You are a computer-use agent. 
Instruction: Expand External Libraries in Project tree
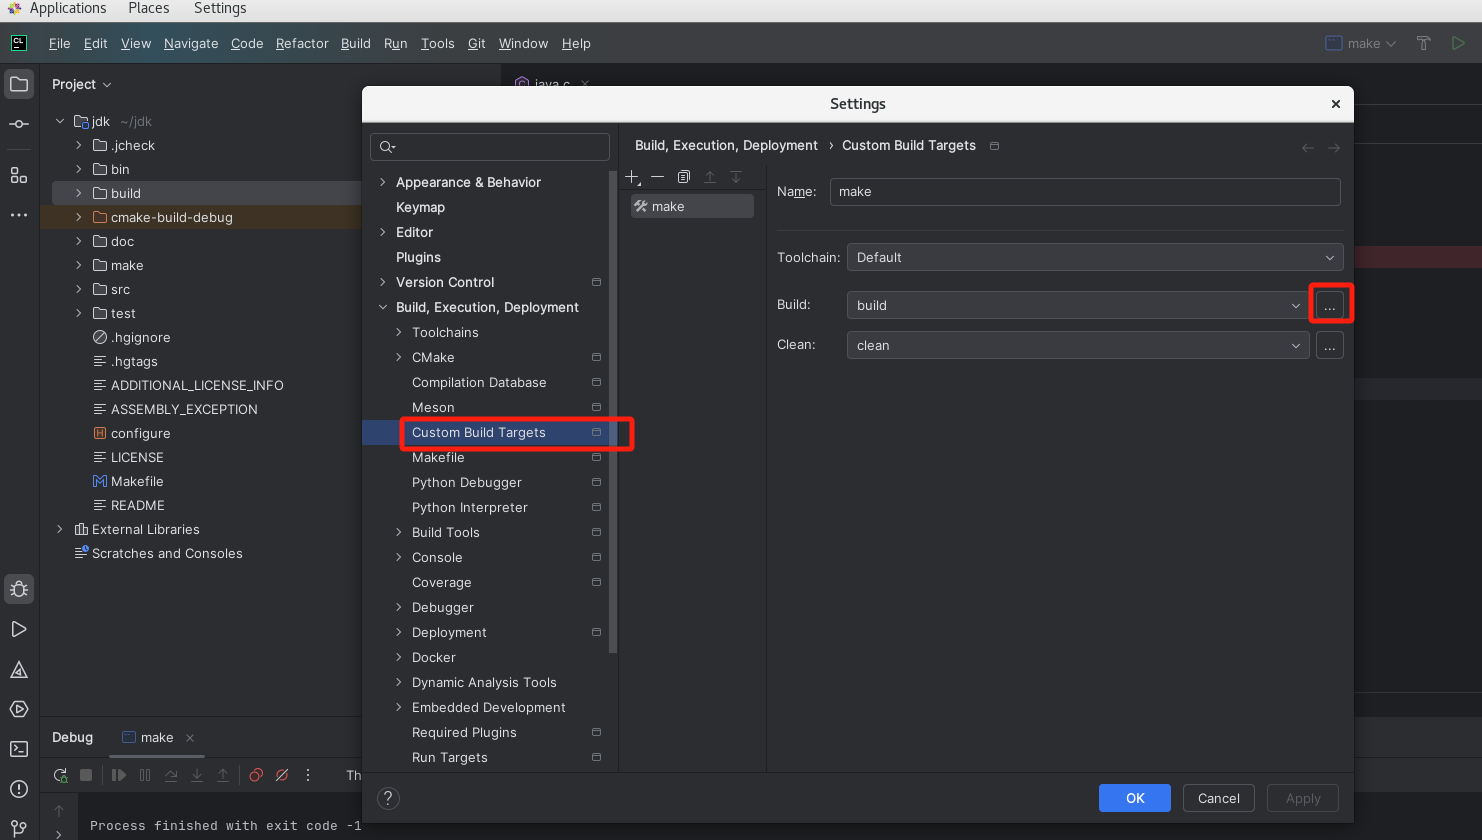[60, 529]
